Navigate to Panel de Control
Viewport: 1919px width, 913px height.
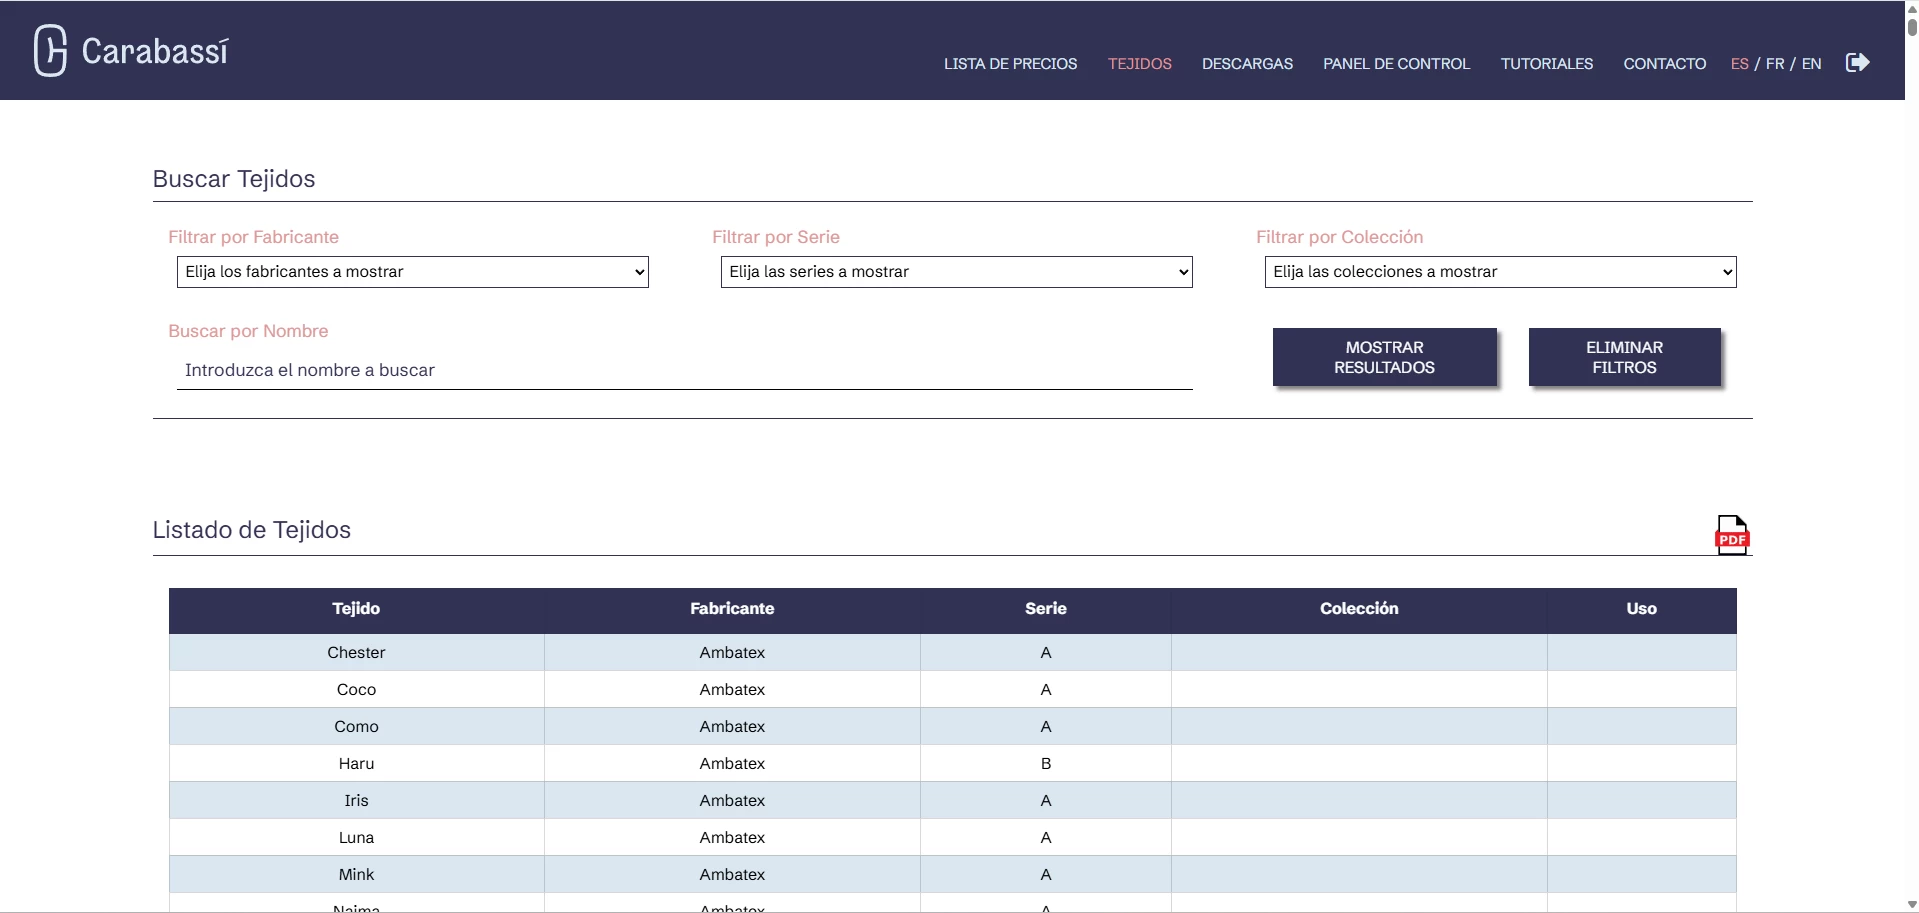pos(1396,64)
